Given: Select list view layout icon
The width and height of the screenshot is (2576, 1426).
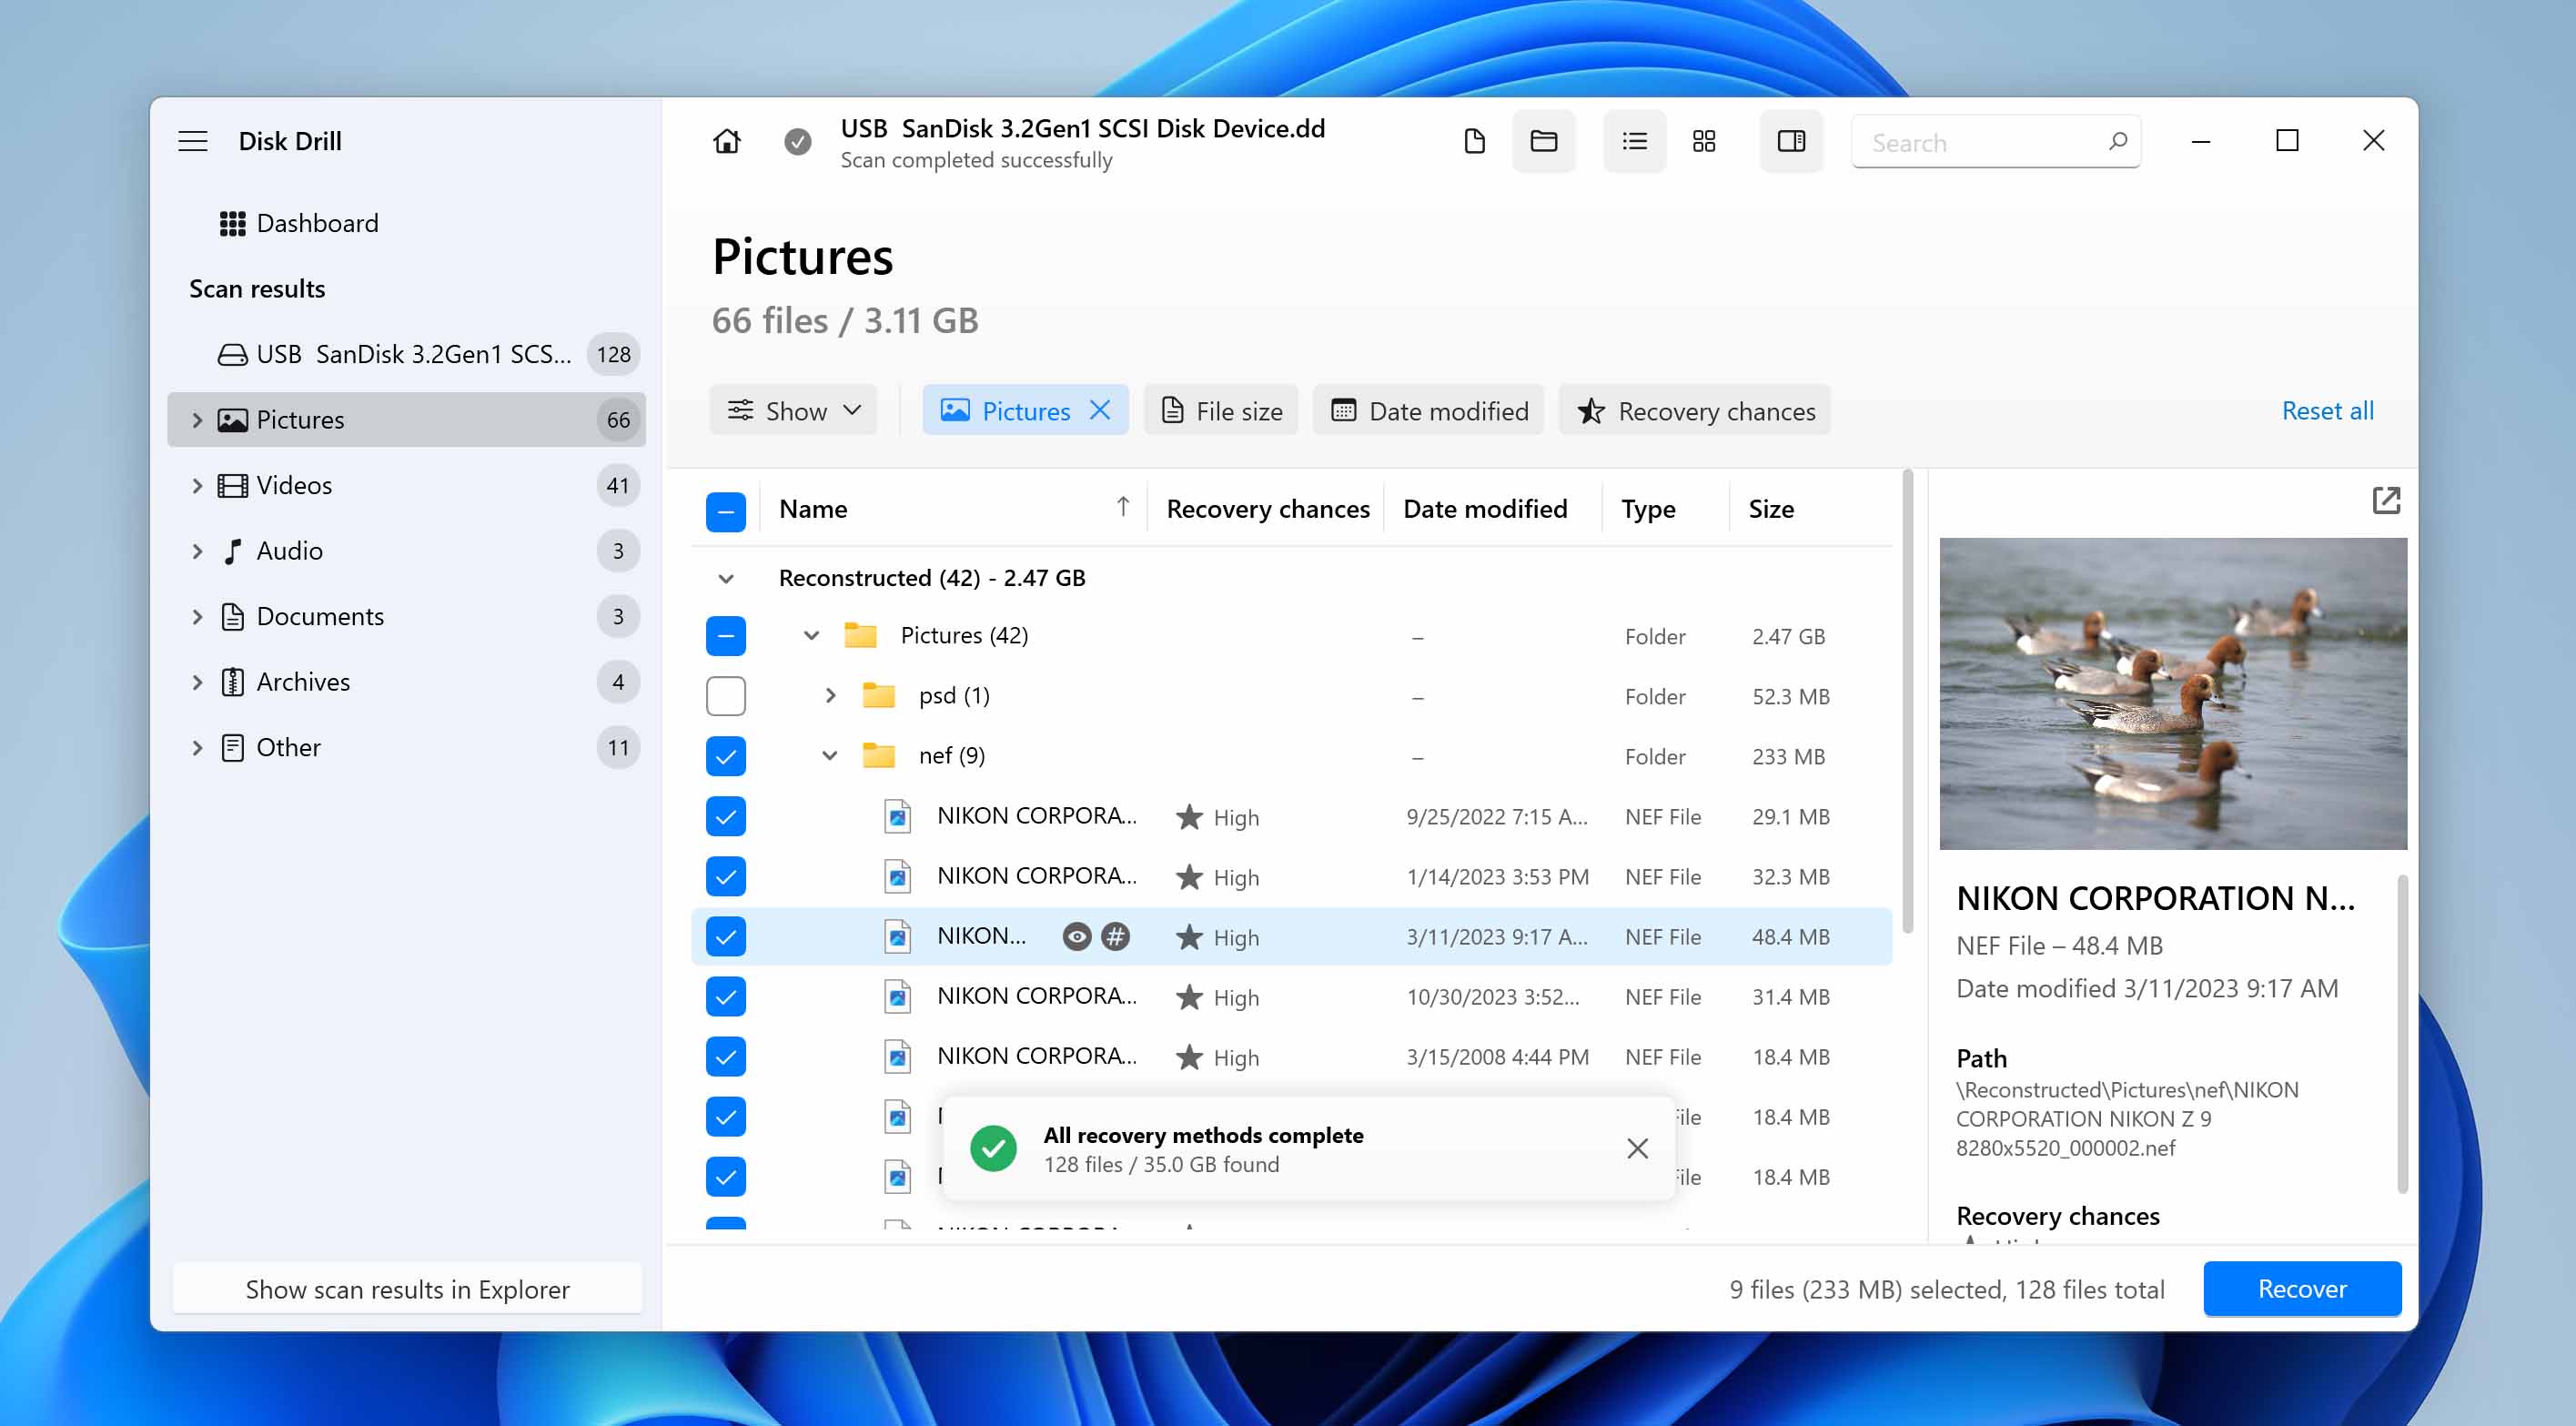Looking at the screenshot, I should 1635,141.
